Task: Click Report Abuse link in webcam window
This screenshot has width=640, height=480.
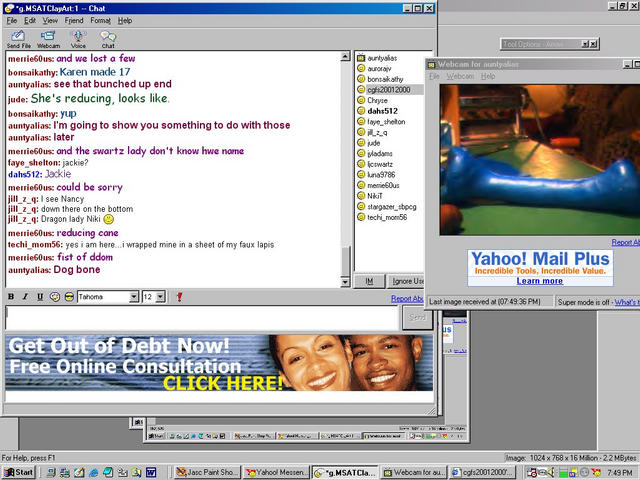Action: (x=625, y=242)
